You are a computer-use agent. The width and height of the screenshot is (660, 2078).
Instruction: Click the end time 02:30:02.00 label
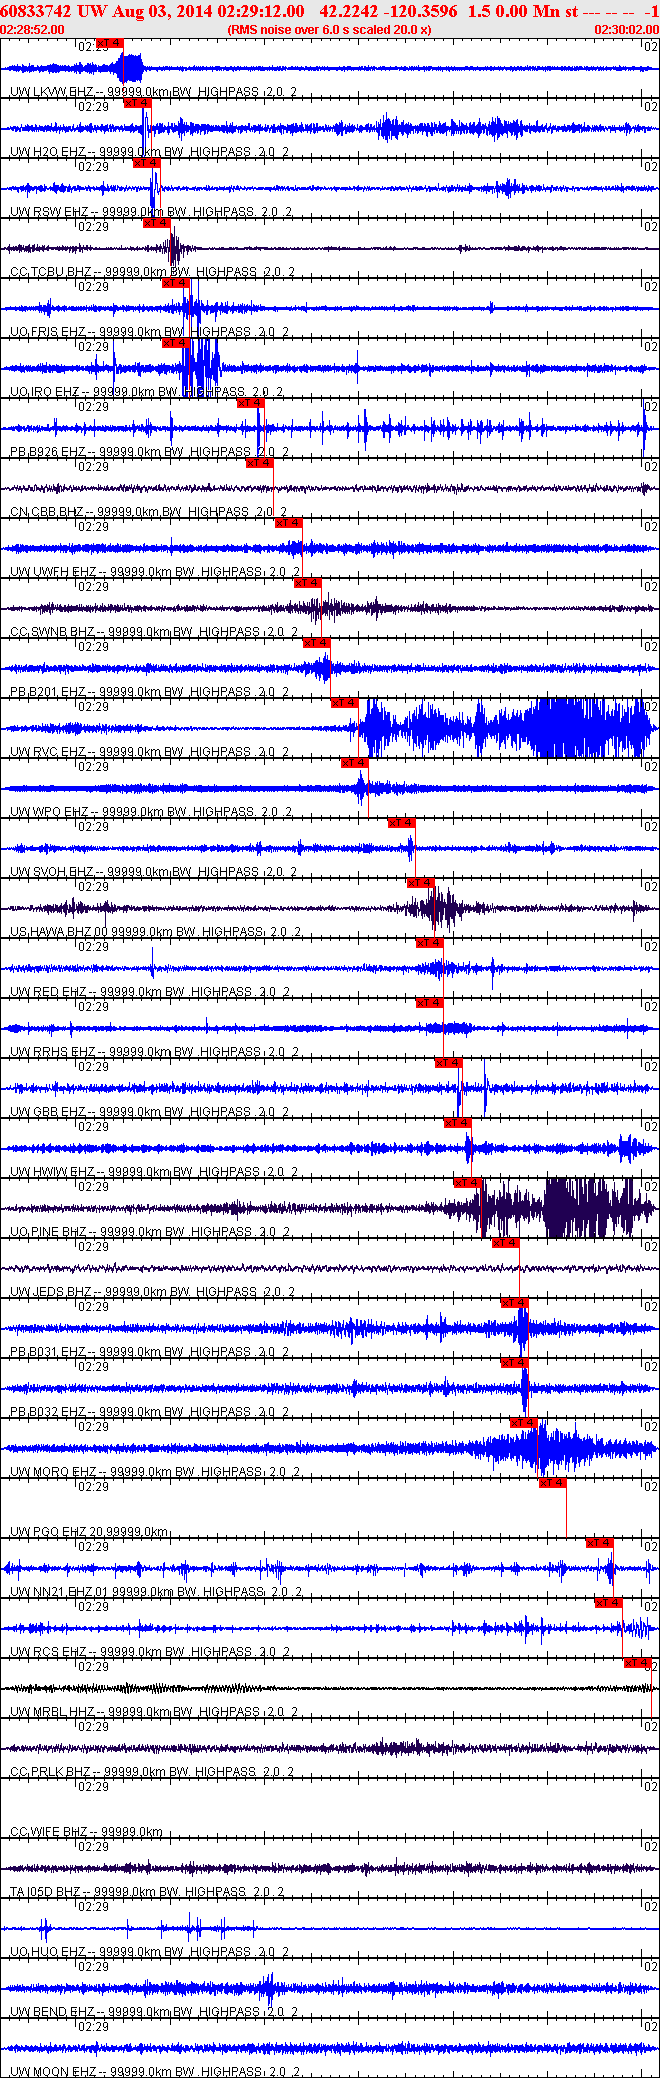point(627,30)
